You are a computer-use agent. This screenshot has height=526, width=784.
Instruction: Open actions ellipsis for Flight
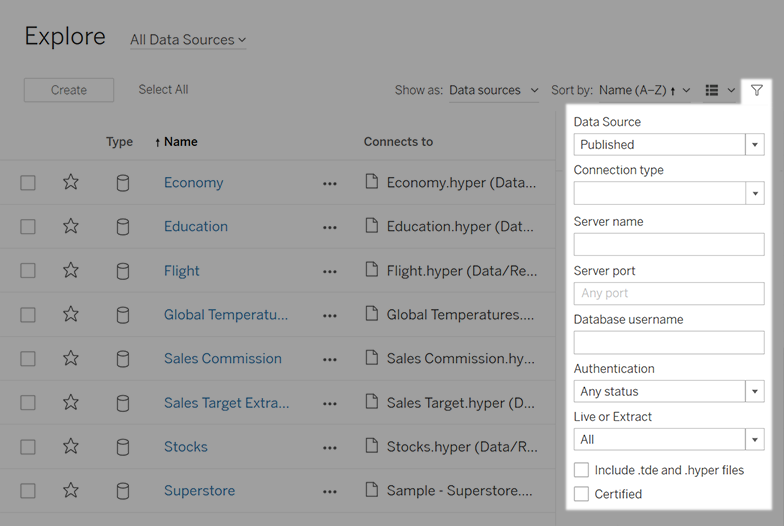pos(330,272)
